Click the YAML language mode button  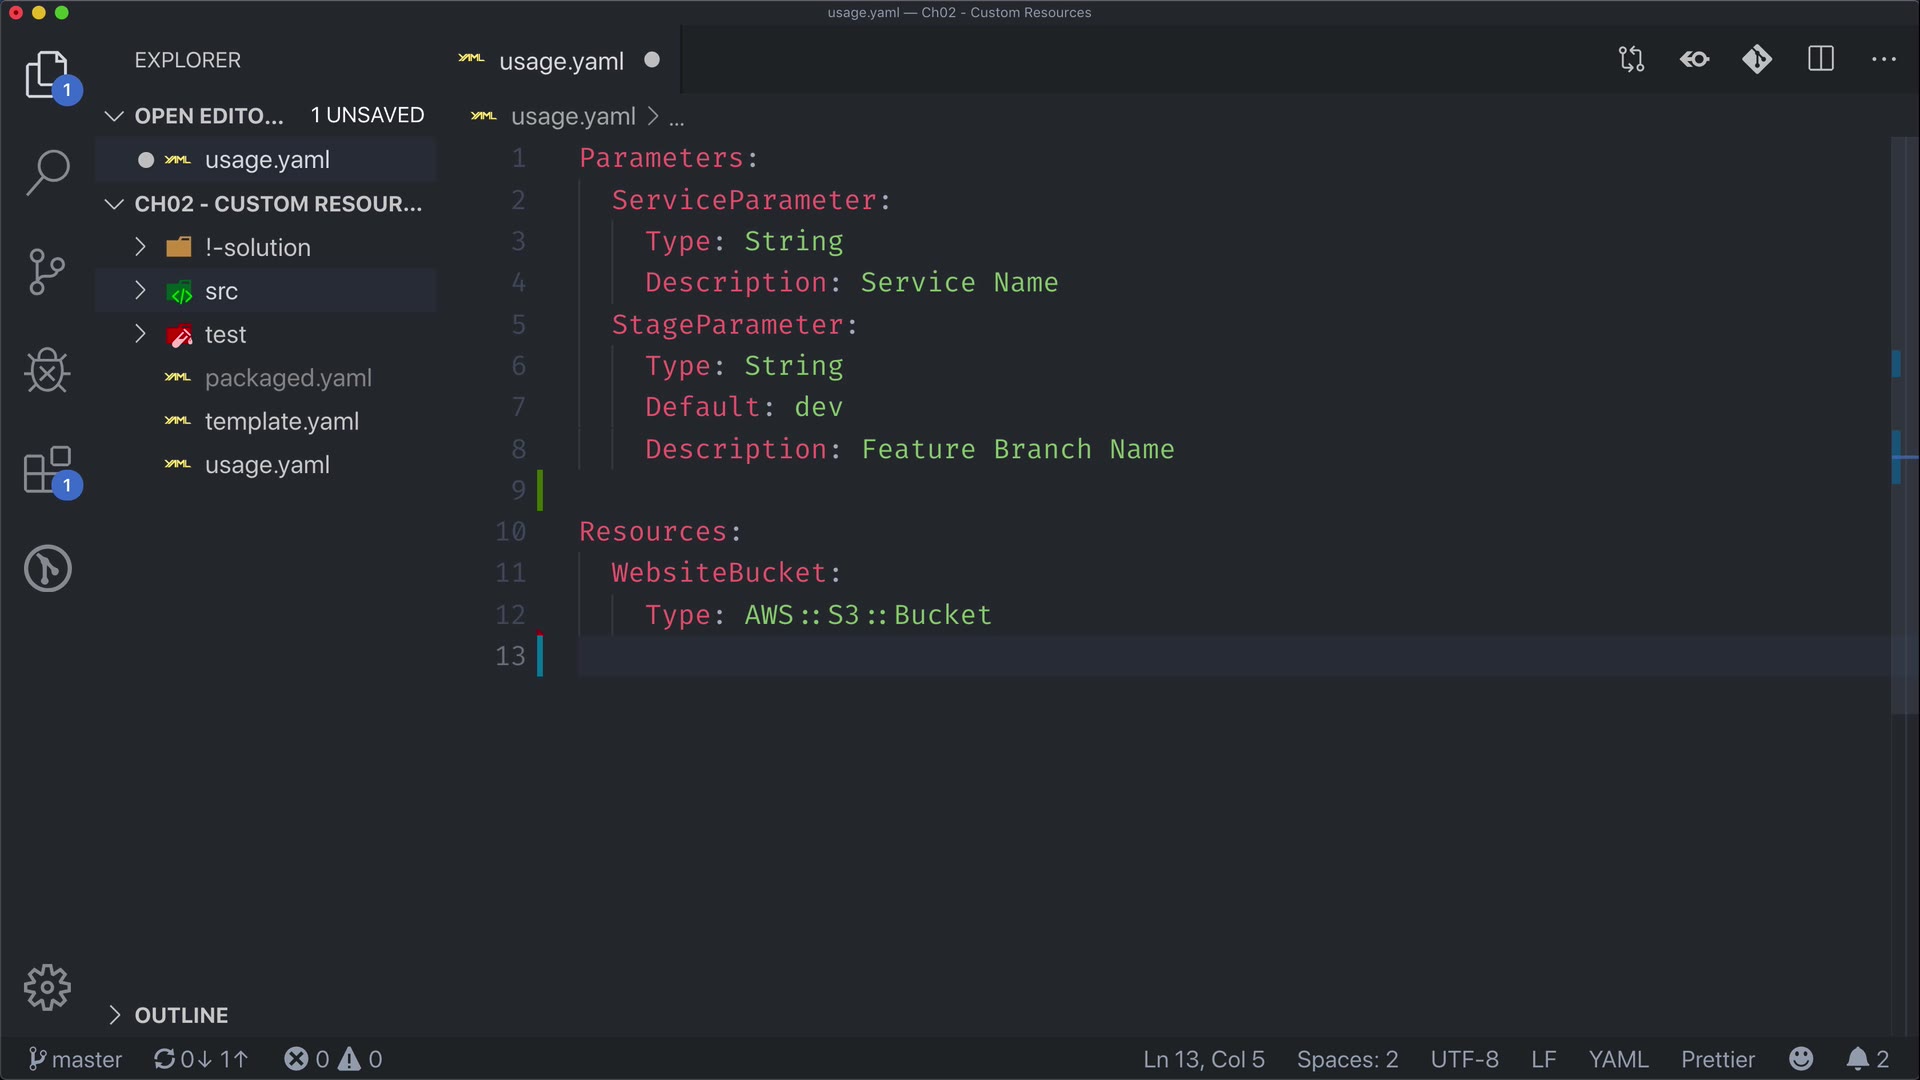tap(1617, 1059)
